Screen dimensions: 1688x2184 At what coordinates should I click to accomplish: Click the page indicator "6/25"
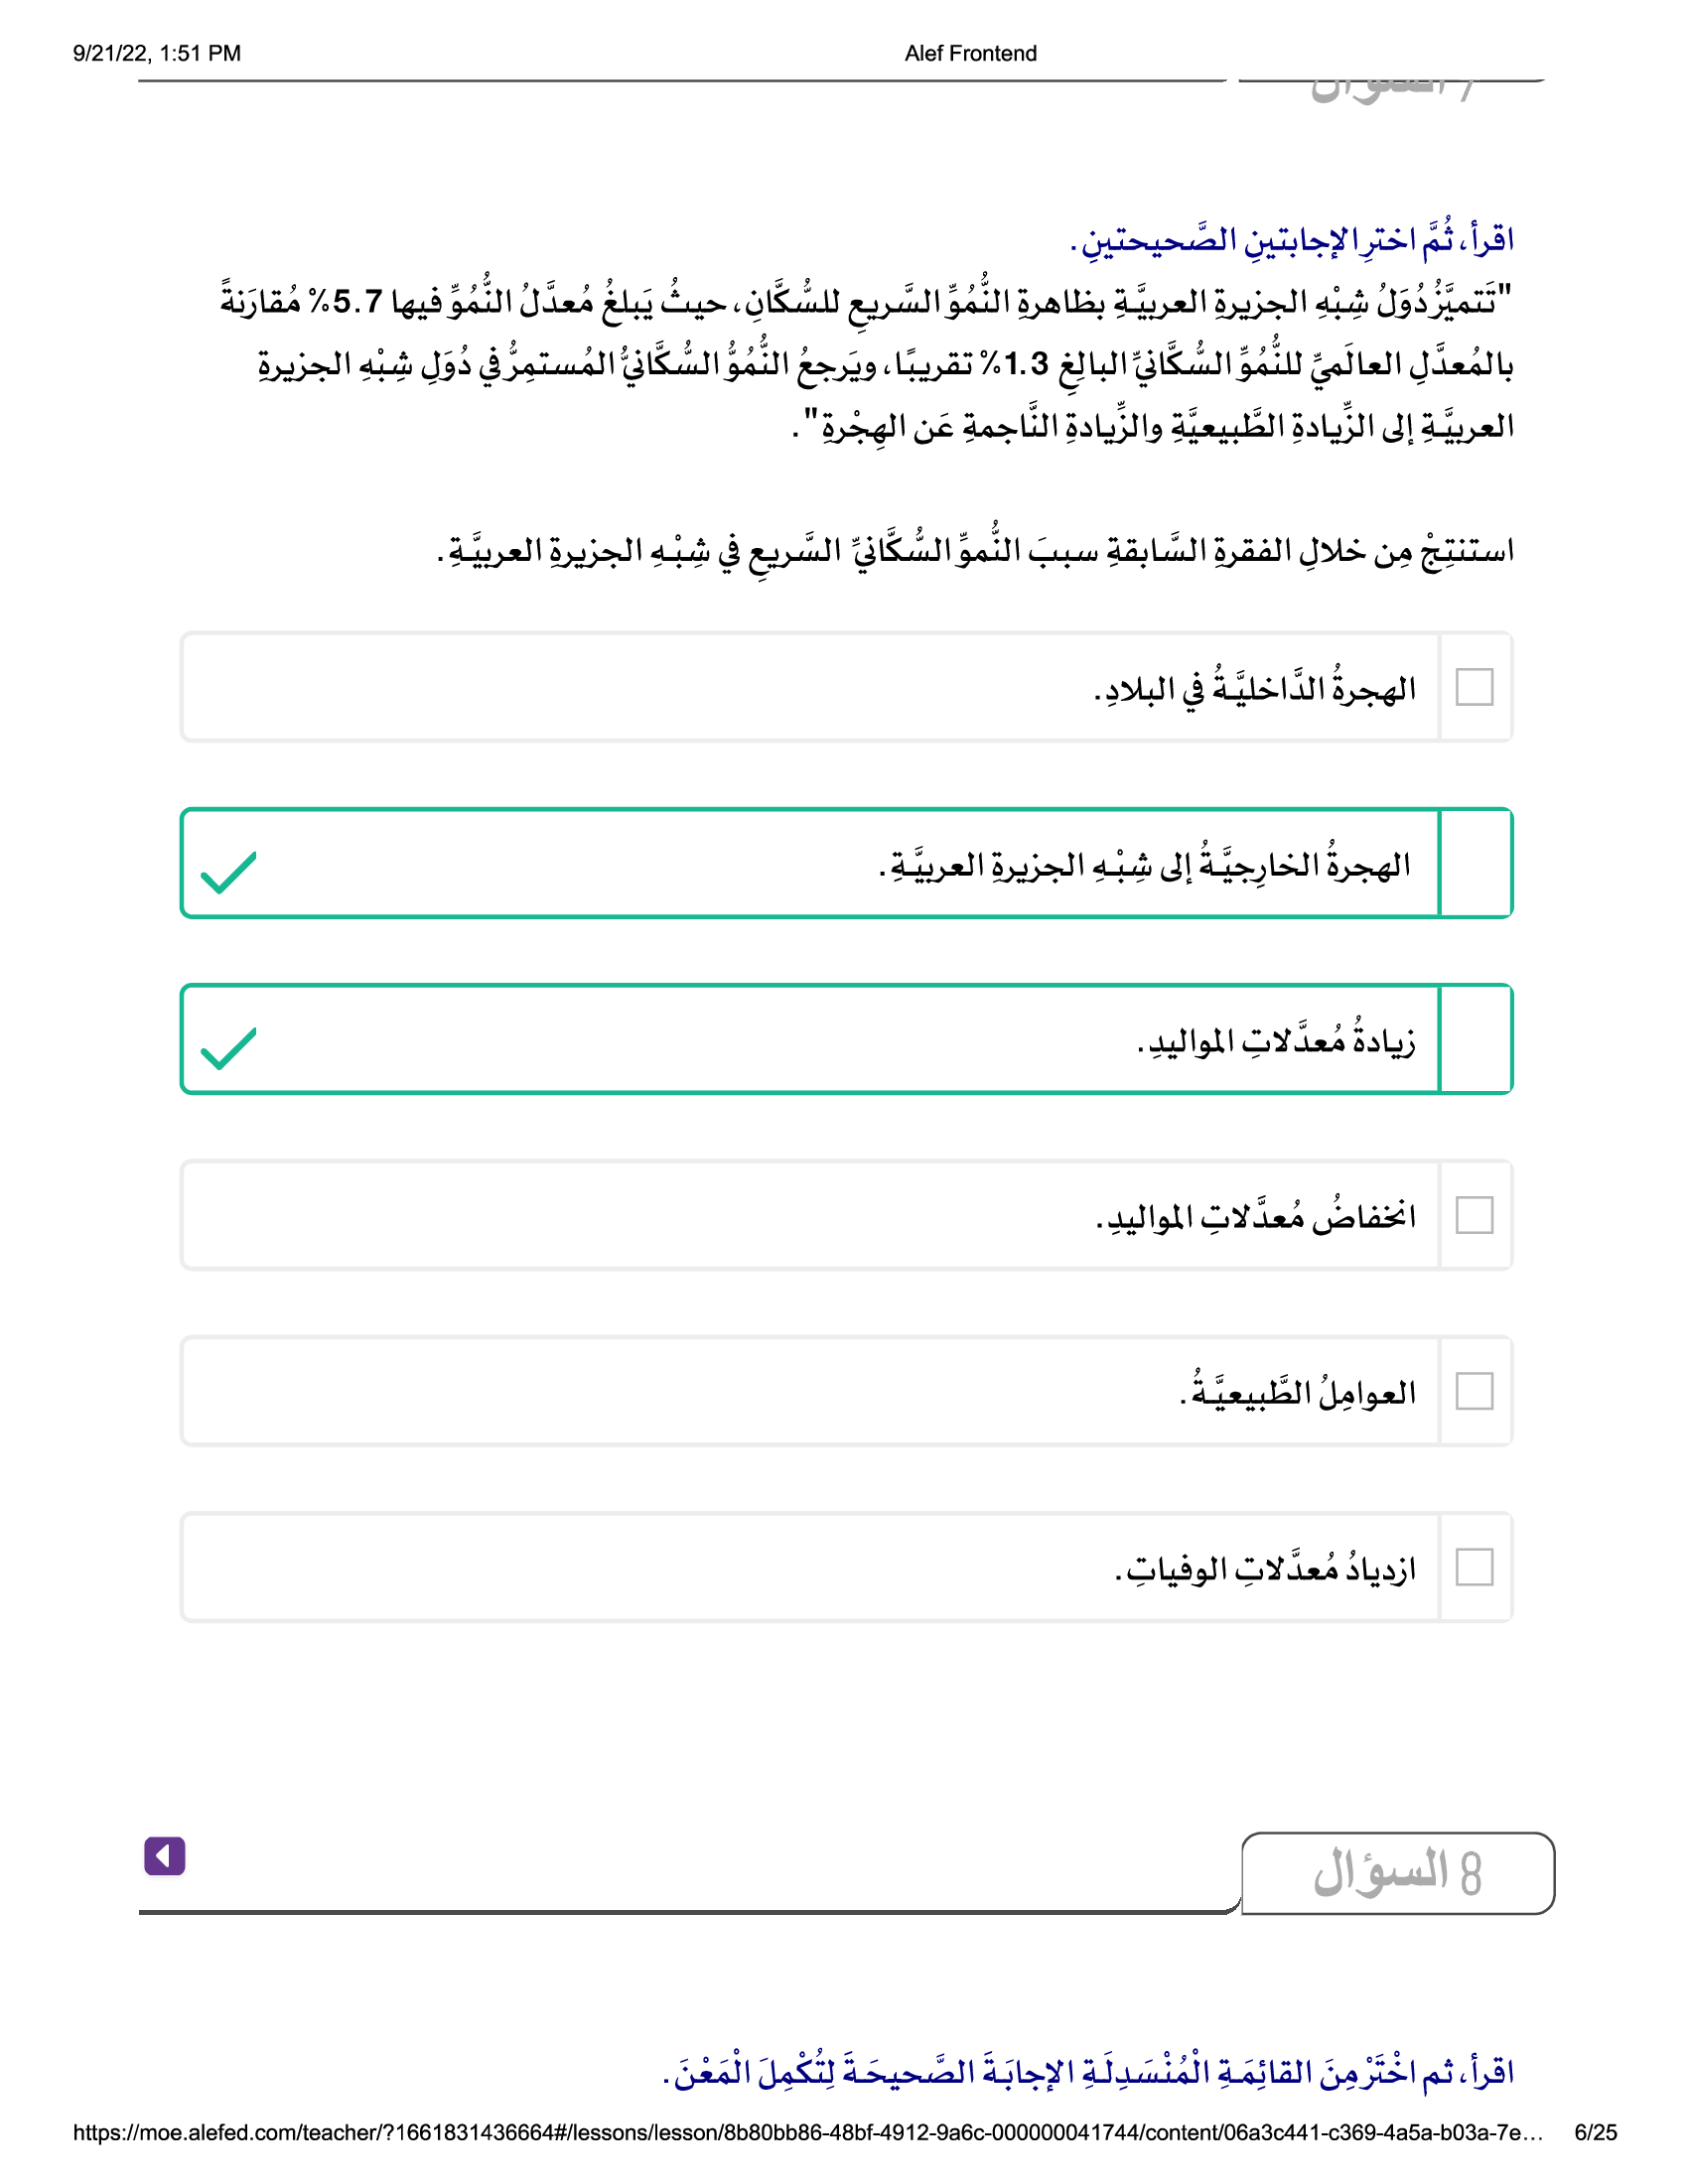pos(1595,2133)
